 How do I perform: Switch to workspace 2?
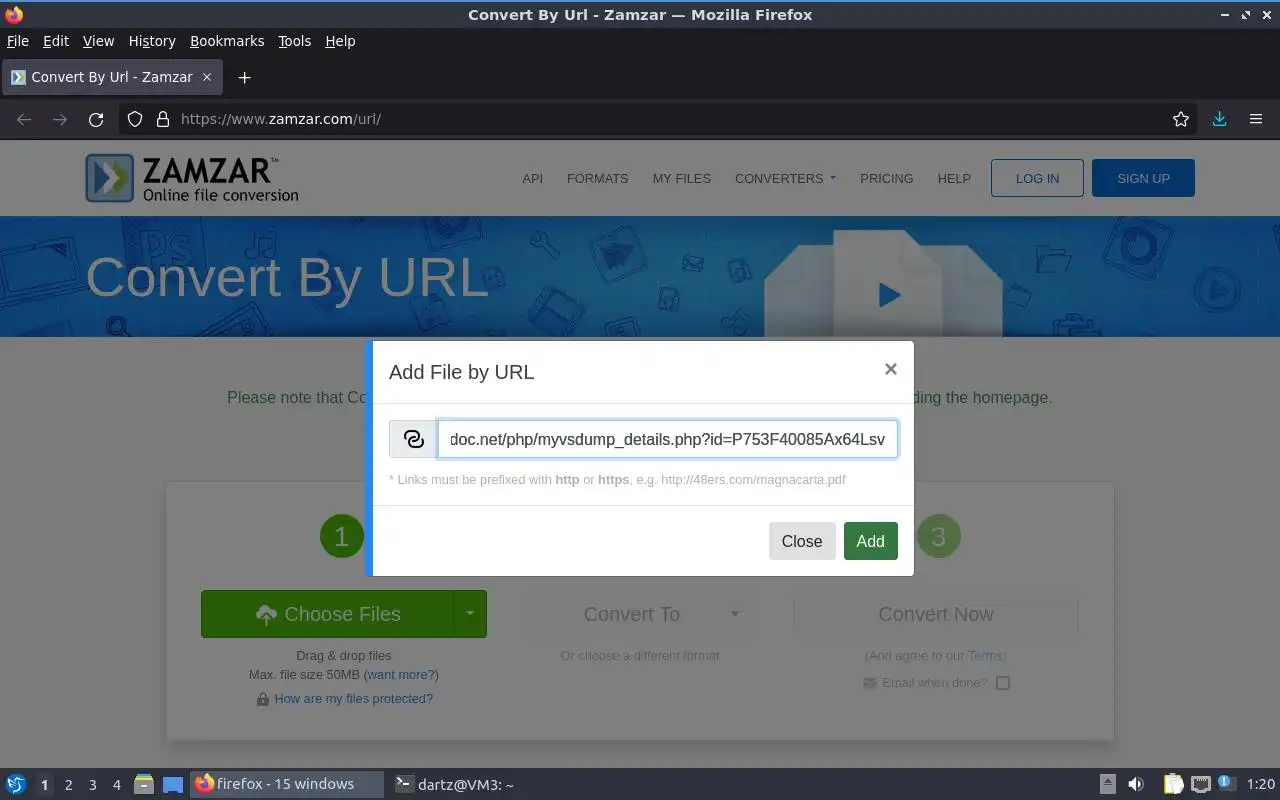tap(68, 785)
